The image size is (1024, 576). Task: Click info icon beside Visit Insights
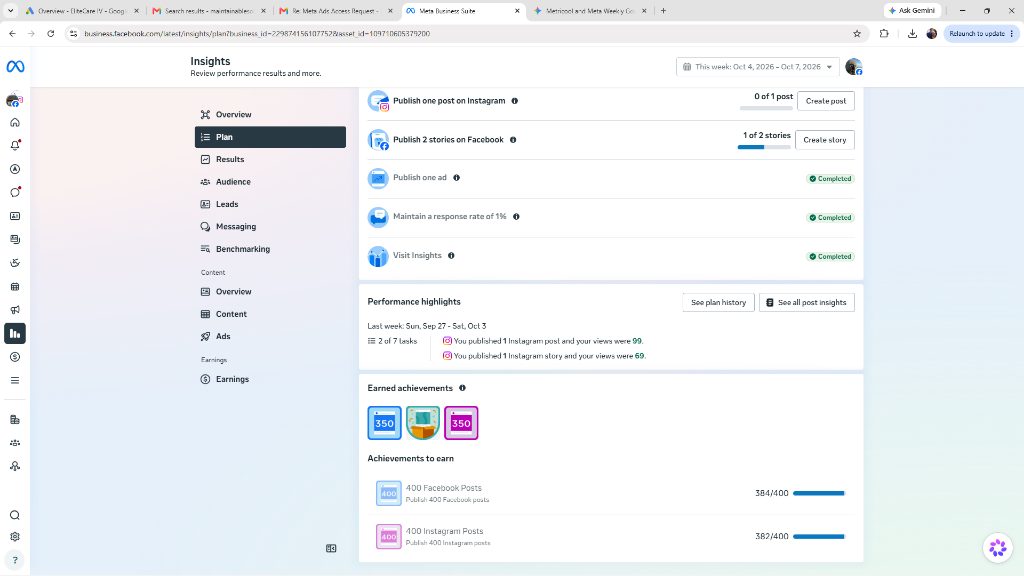click(451, 255)
